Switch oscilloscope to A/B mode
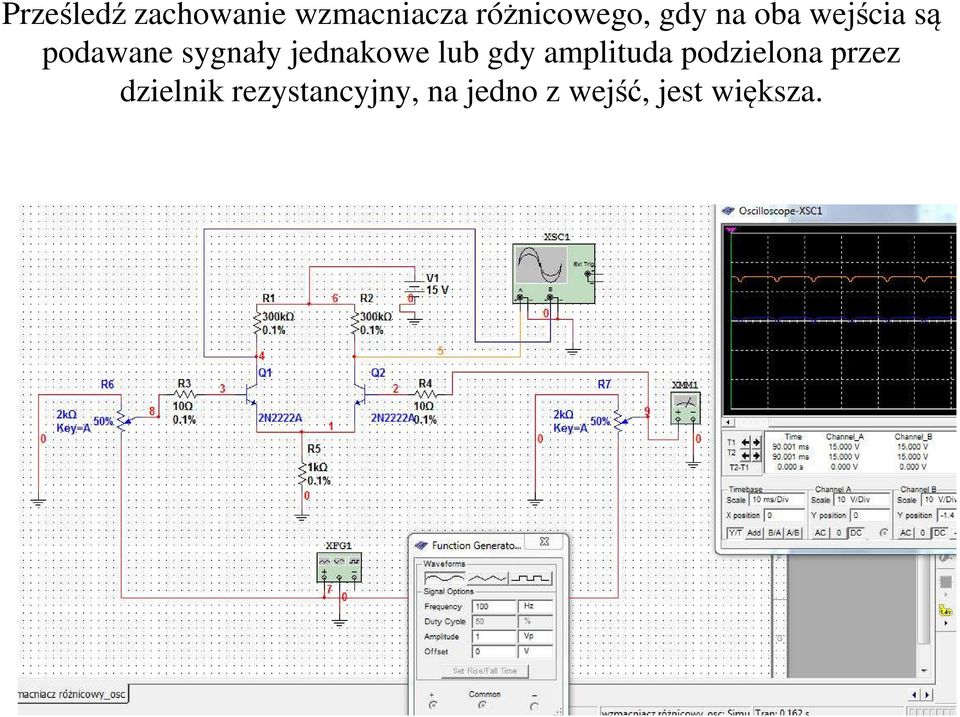Screen dimensions: 960x717 point(793,533)
